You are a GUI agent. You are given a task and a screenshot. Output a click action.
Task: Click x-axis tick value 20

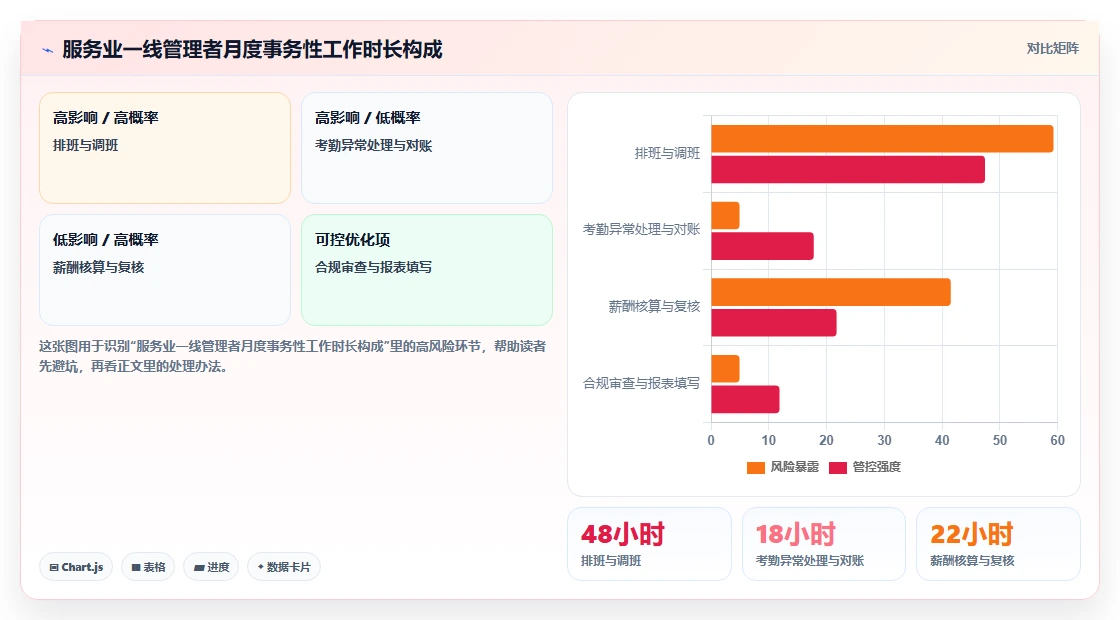tap(826, 441)
